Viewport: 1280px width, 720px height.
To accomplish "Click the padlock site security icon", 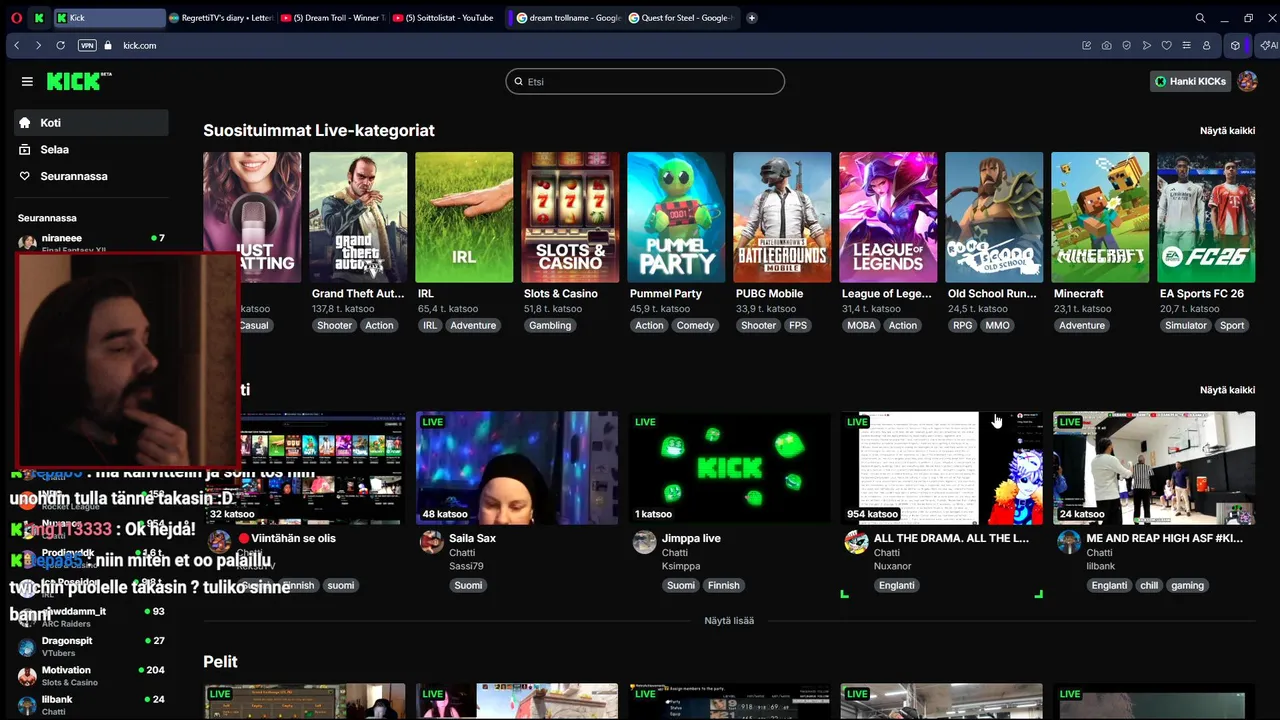I will [108, 45].
